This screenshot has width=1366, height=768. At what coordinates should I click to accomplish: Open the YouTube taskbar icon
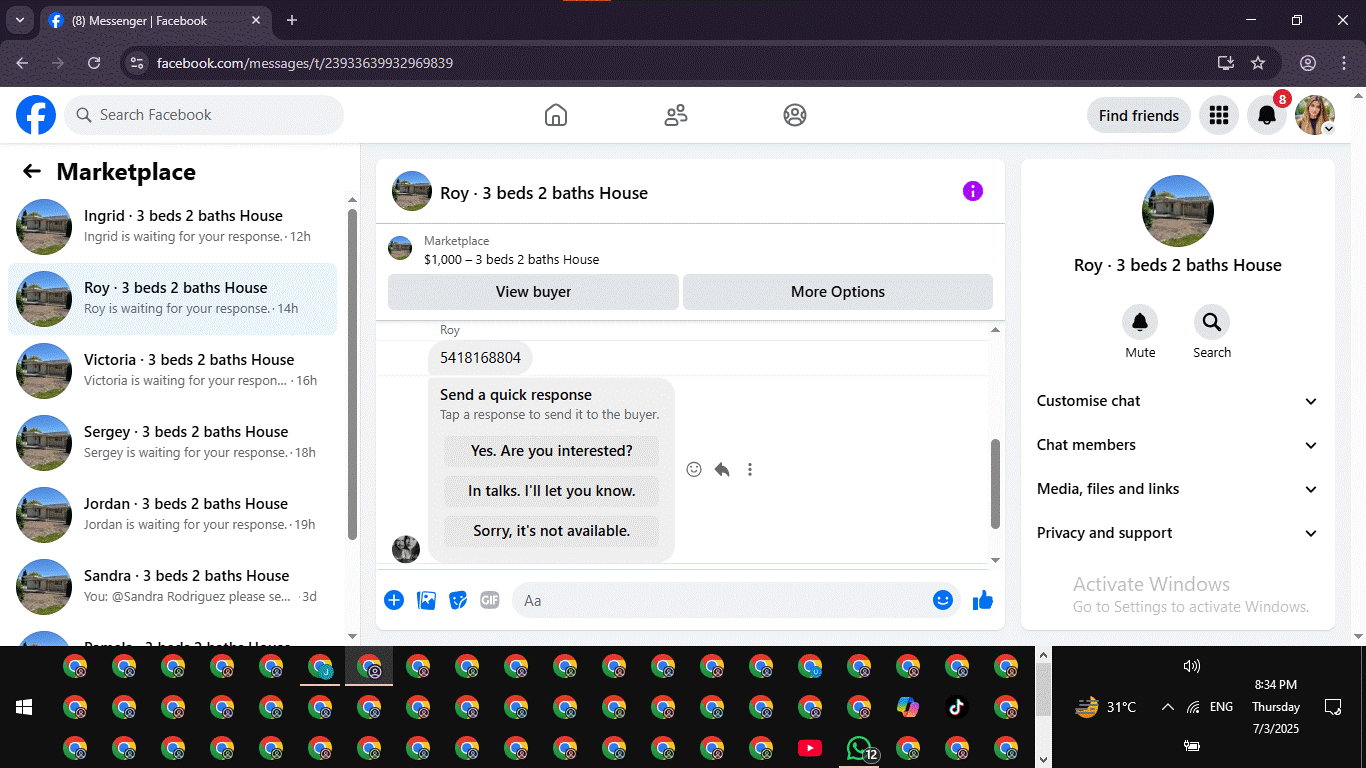pyautogui.click(x=810, y=748)
